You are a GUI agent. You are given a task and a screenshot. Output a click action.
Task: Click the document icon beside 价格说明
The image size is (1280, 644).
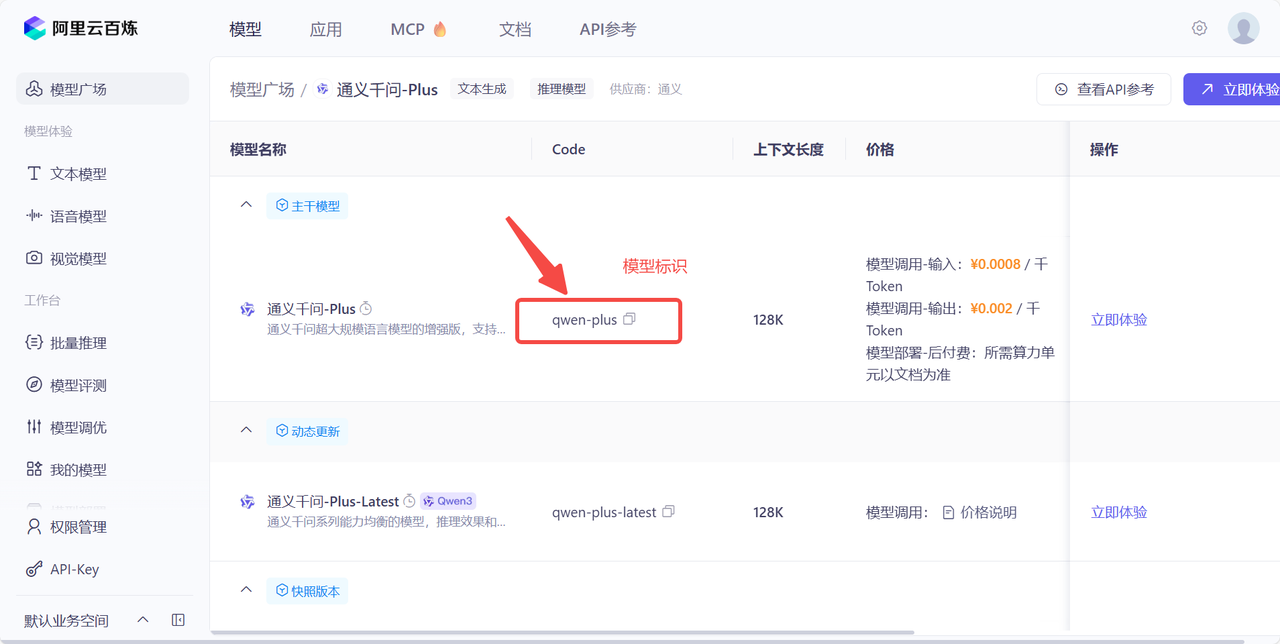[x=949, y=512]
